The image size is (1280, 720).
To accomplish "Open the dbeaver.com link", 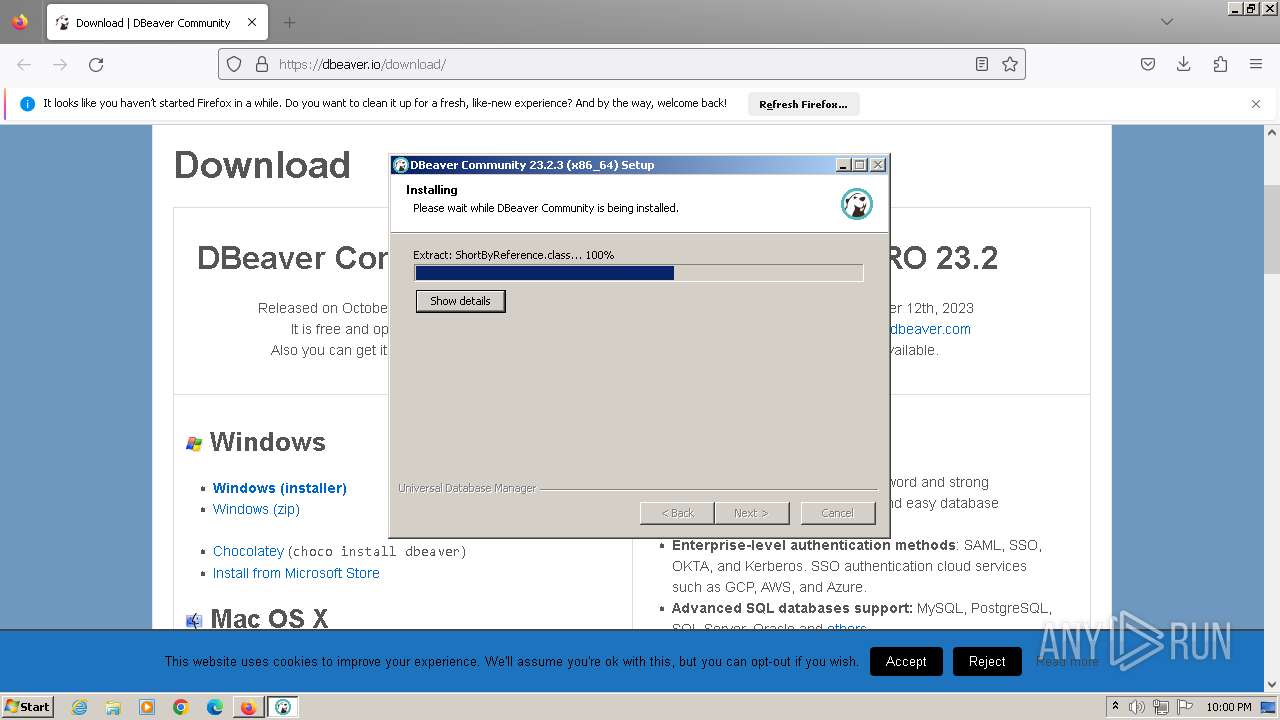I will [930, 329].
